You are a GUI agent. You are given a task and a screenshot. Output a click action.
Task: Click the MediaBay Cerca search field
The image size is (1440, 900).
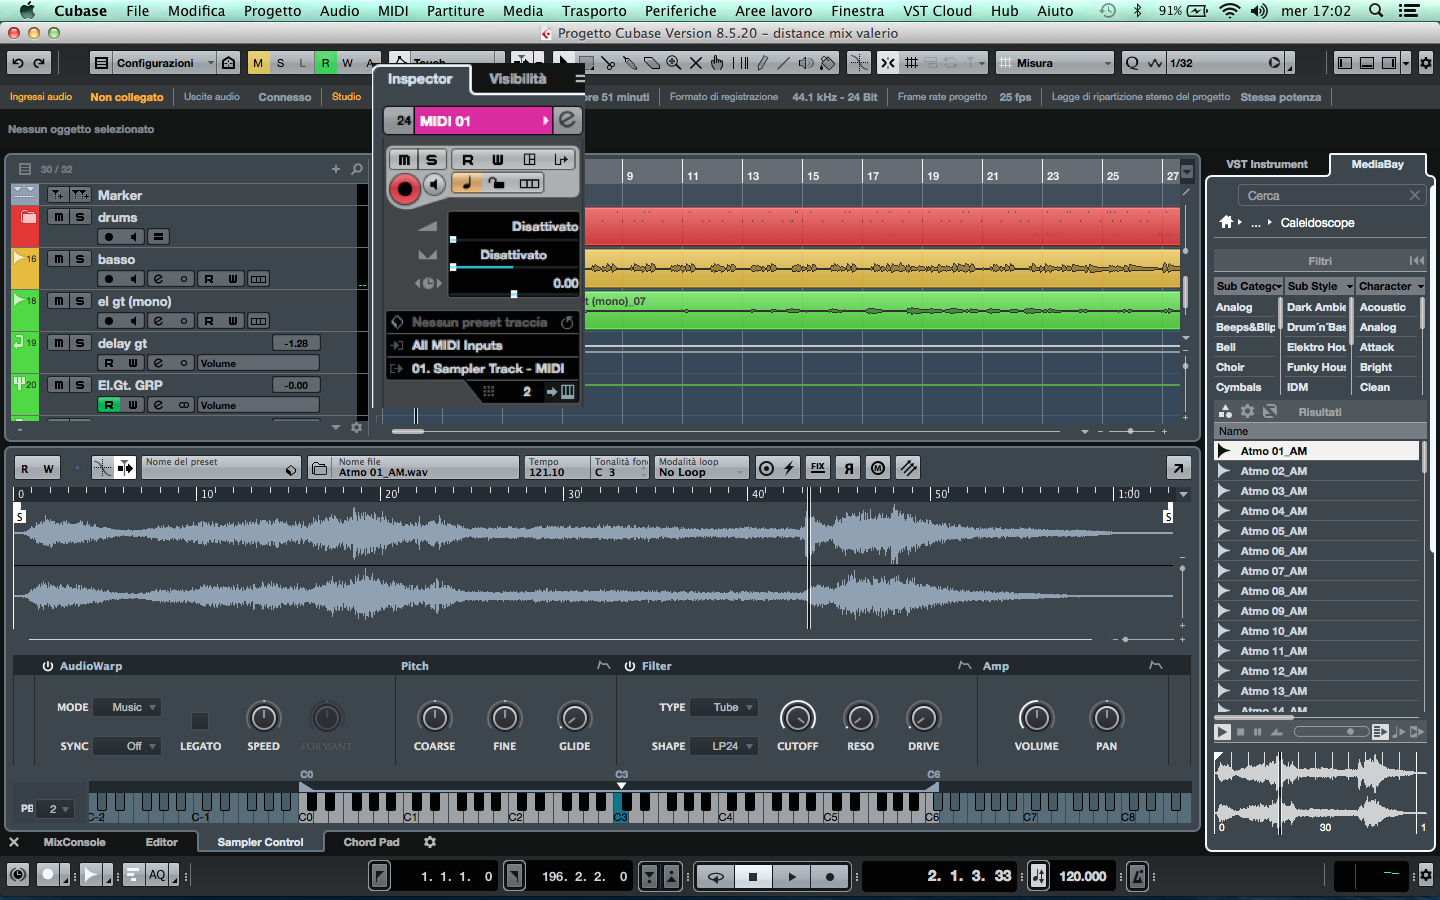click(x=1330, y=196)
